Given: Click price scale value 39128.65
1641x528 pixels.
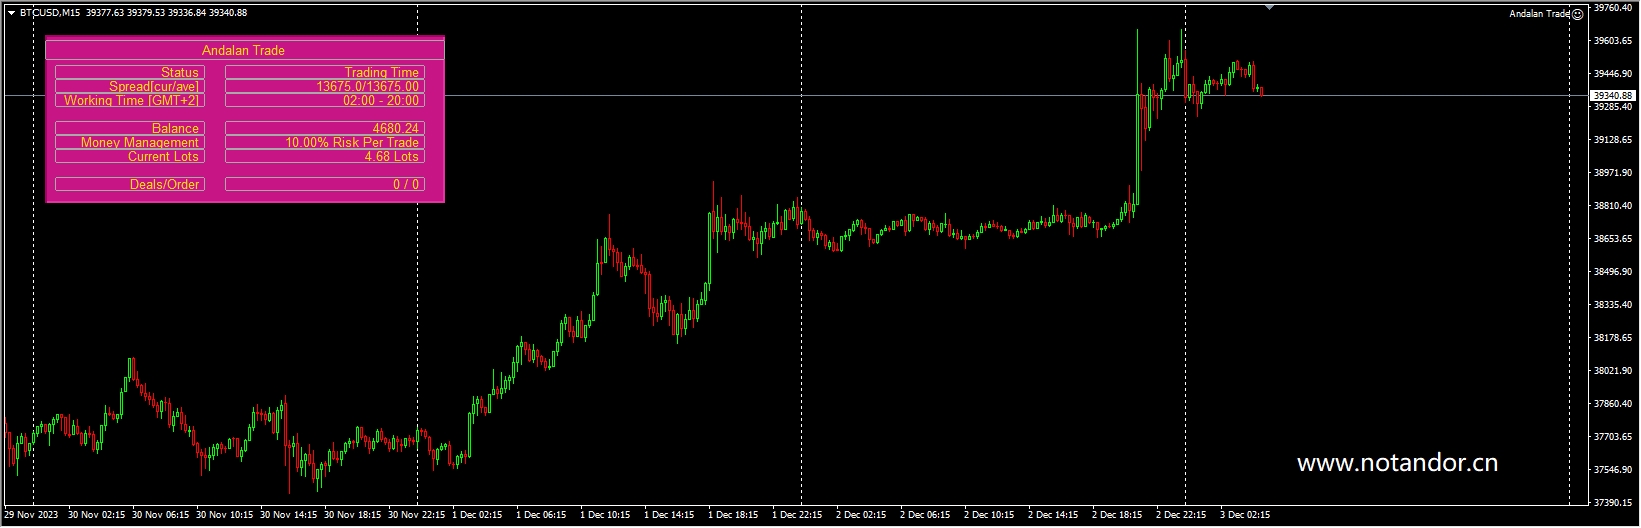Looking at the screenshot, I should pyautogui.click(x=1612, y=140).
